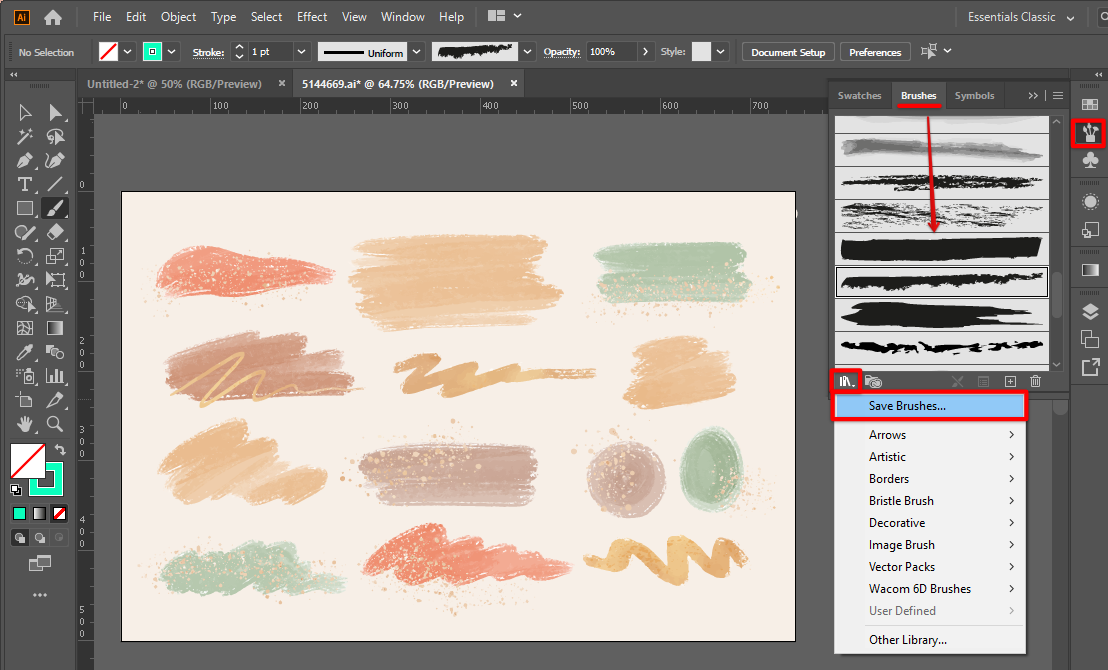Select the Paintbrush tool in the toolbar
Viewport: 1108px width, 670px height.
(x=55, y=208)
